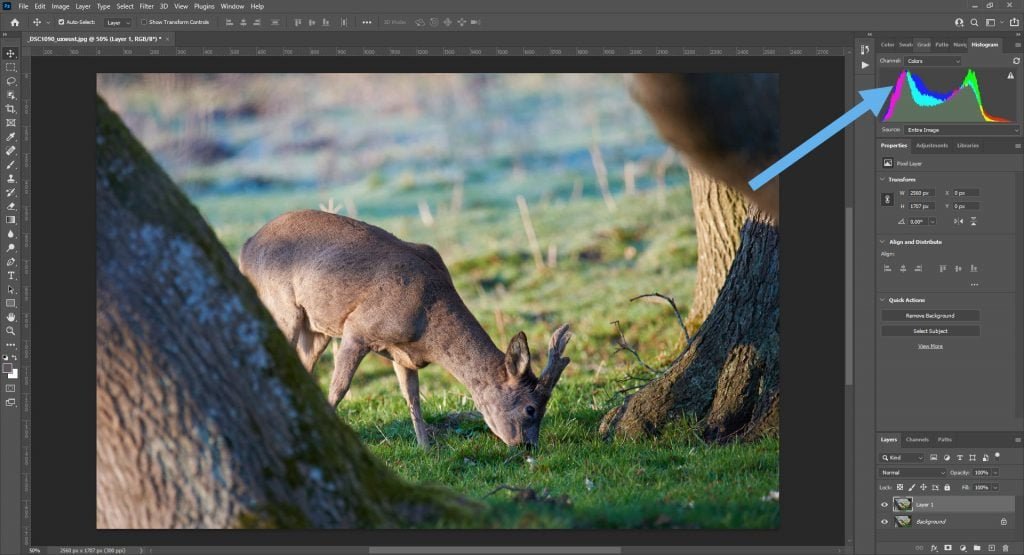Open the histogram Channel dropdown showing Colors
Viewport: 1024px width, 555px height.
click(x=933, y=61)
